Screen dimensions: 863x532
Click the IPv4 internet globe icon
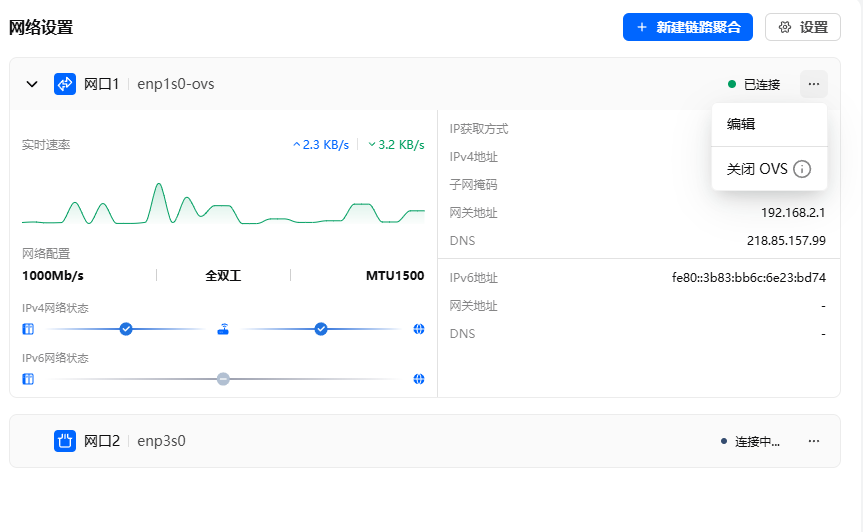tap(419, 329)
